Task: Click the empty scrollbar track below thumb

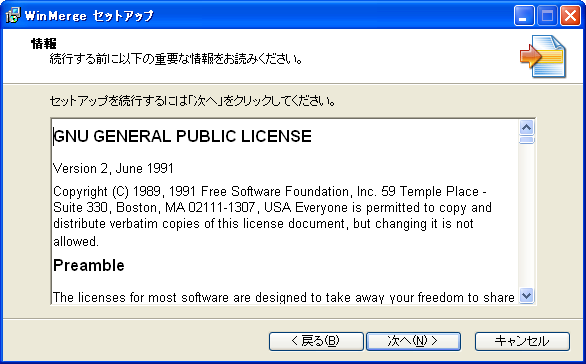Action: click(x=527, y=216)
